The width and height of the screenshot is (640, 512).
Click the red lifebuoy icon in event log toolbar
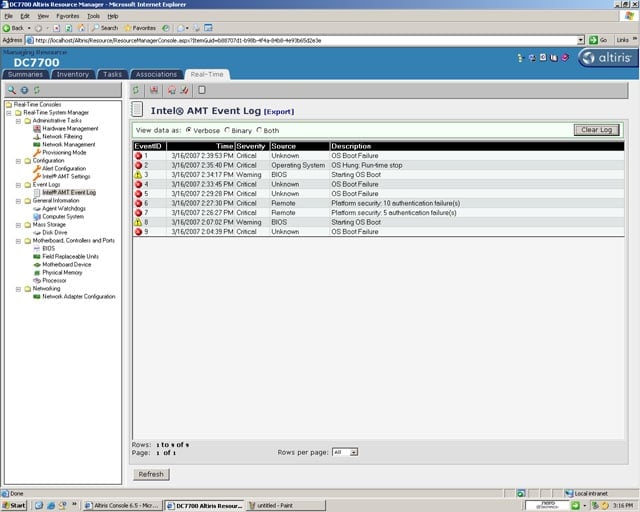[172, 90]
